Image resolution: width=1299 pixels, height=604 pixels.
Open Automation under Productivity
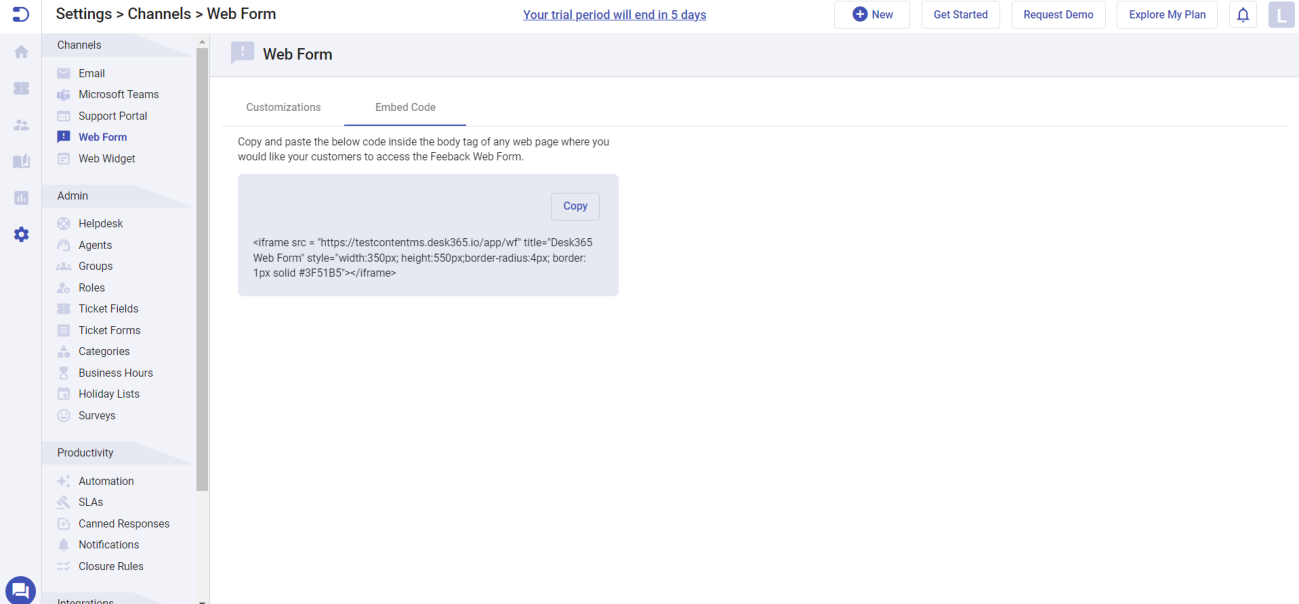point(106,481)
